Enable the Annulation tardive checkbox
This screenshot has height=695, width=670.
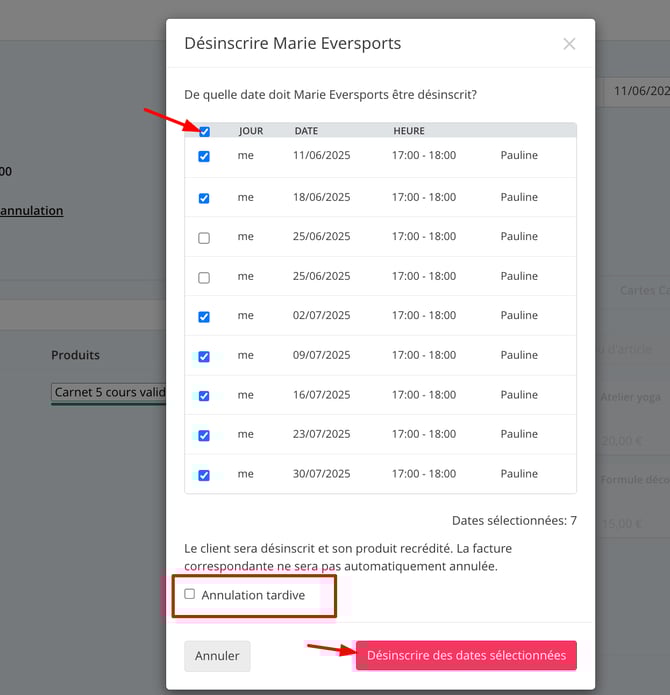point(190,594)
